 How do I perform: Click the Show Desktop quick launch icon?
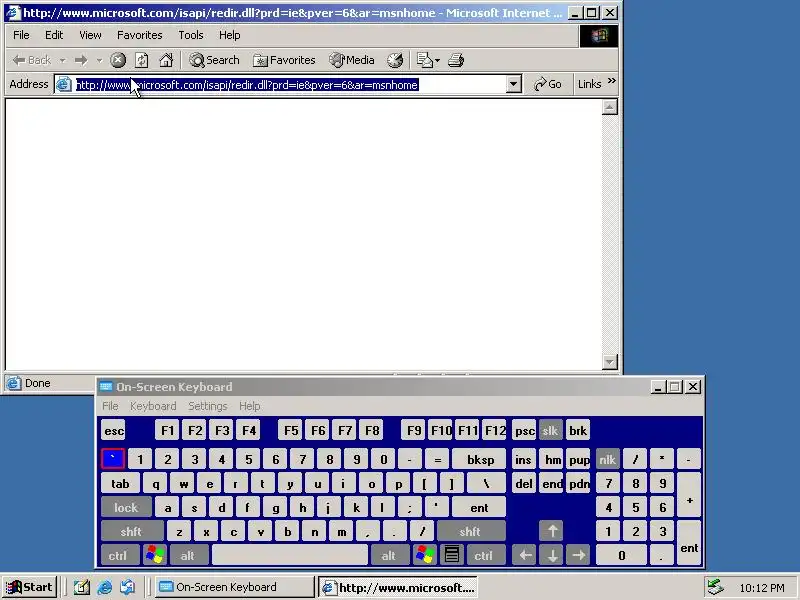pos(81,587)
